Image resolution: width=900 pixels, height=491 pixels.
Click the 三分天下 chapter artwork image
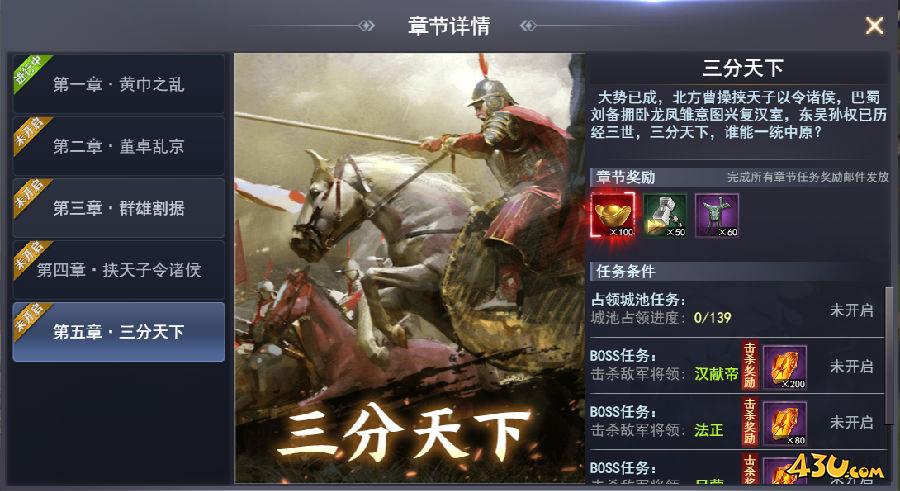coord(409,268)
